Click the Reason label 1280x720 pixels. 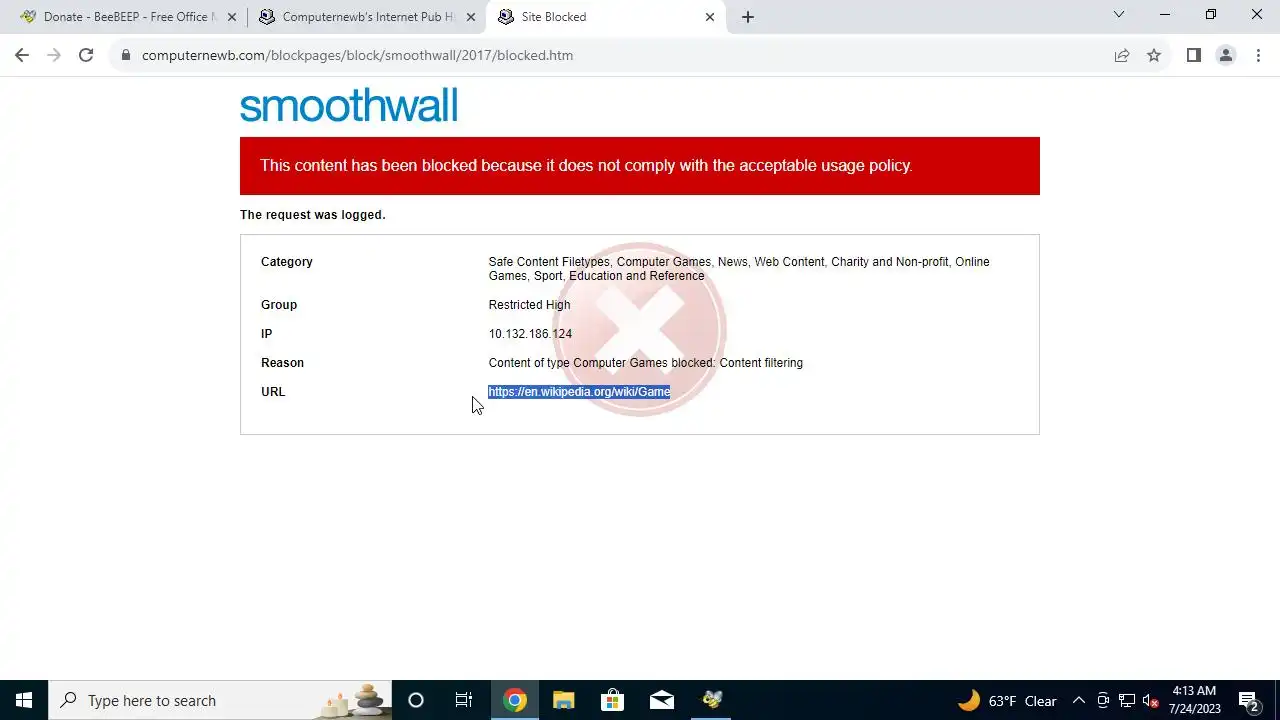[x=282, y=363]
